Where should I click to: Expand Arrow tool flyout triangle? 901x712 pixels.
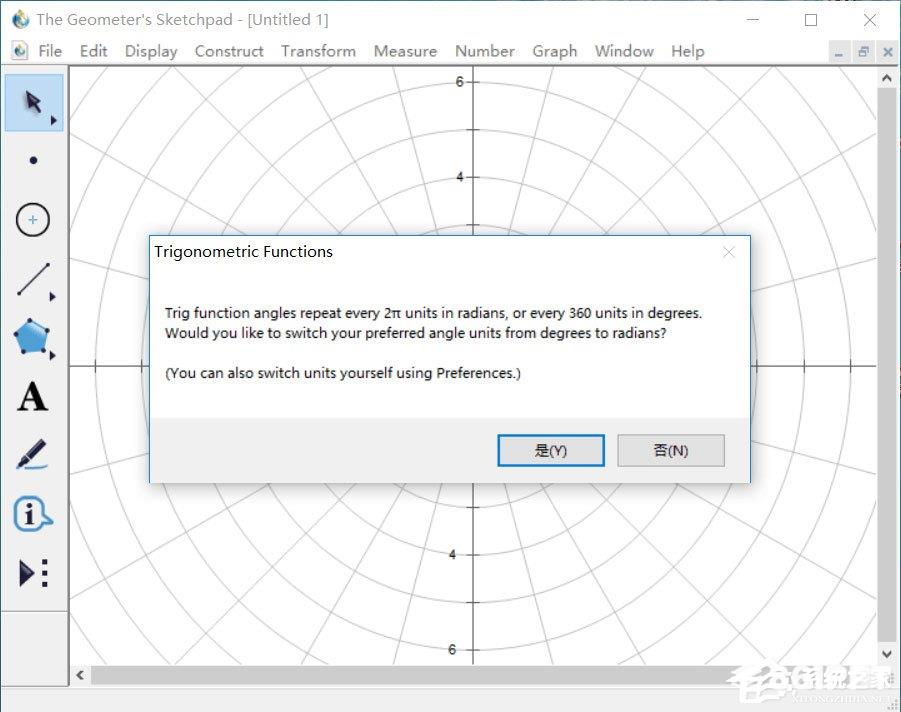(x=53, y=121)
